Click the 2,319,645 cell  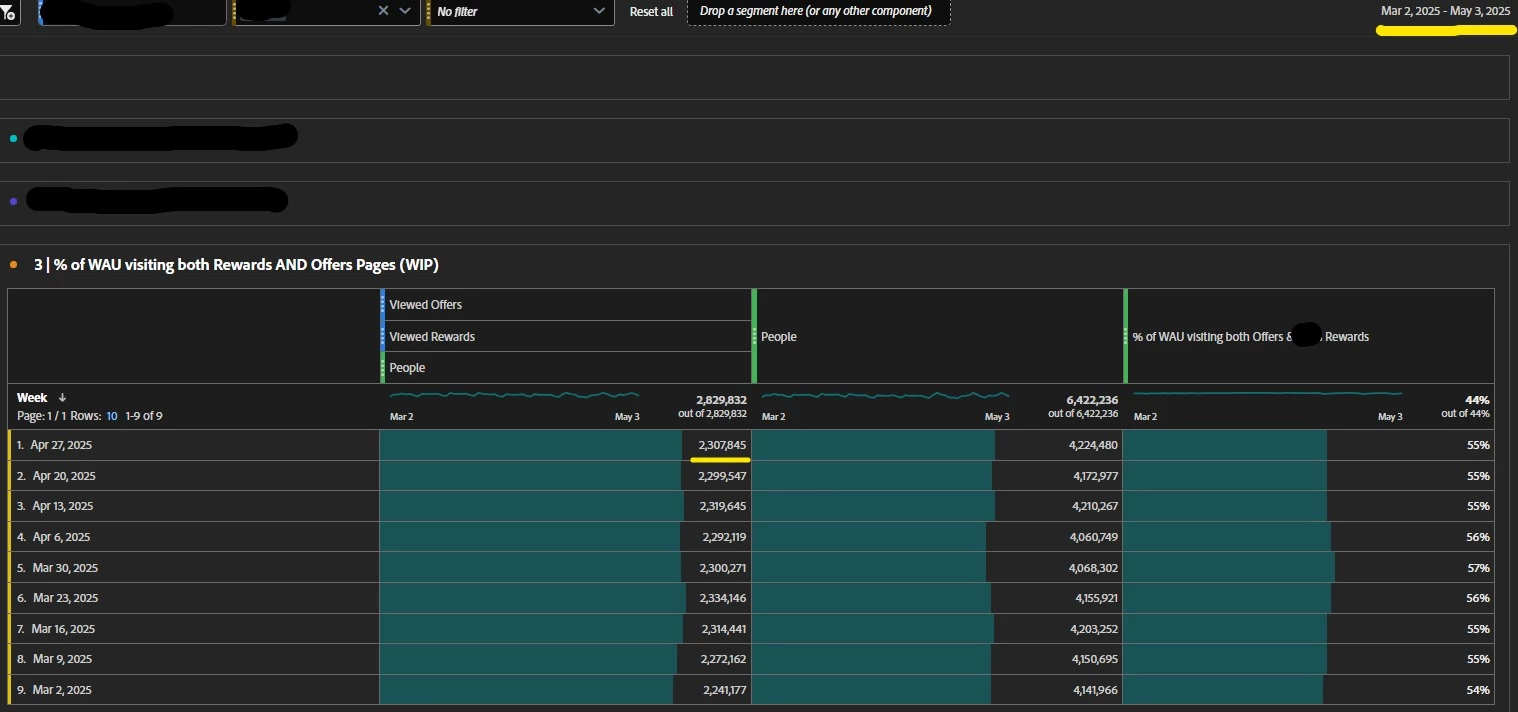pos(565,506)
